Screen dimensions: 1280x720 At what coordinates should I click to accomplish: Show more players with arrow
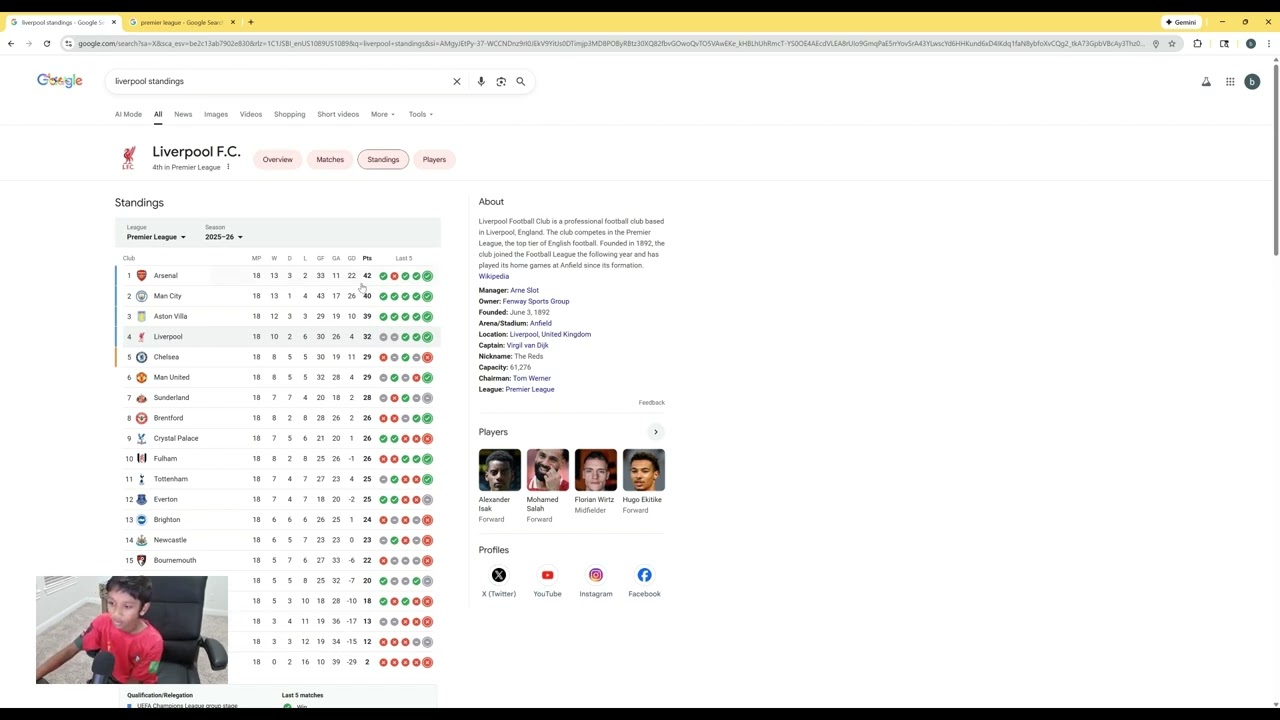(x=656, y=432)
